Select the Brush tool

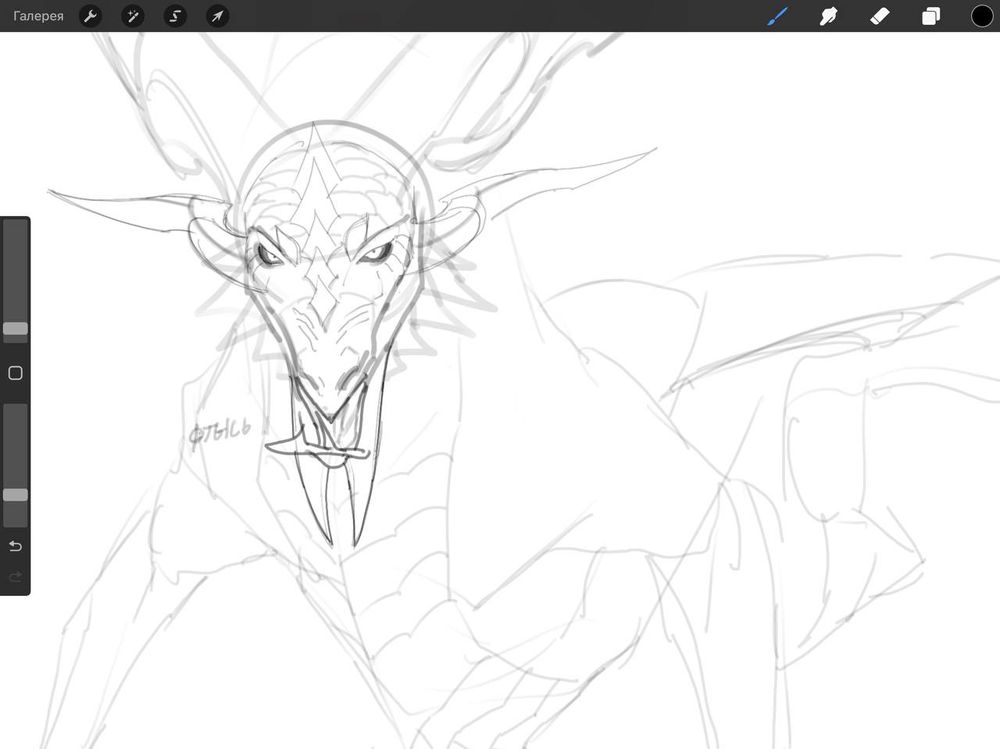[777, 16]
